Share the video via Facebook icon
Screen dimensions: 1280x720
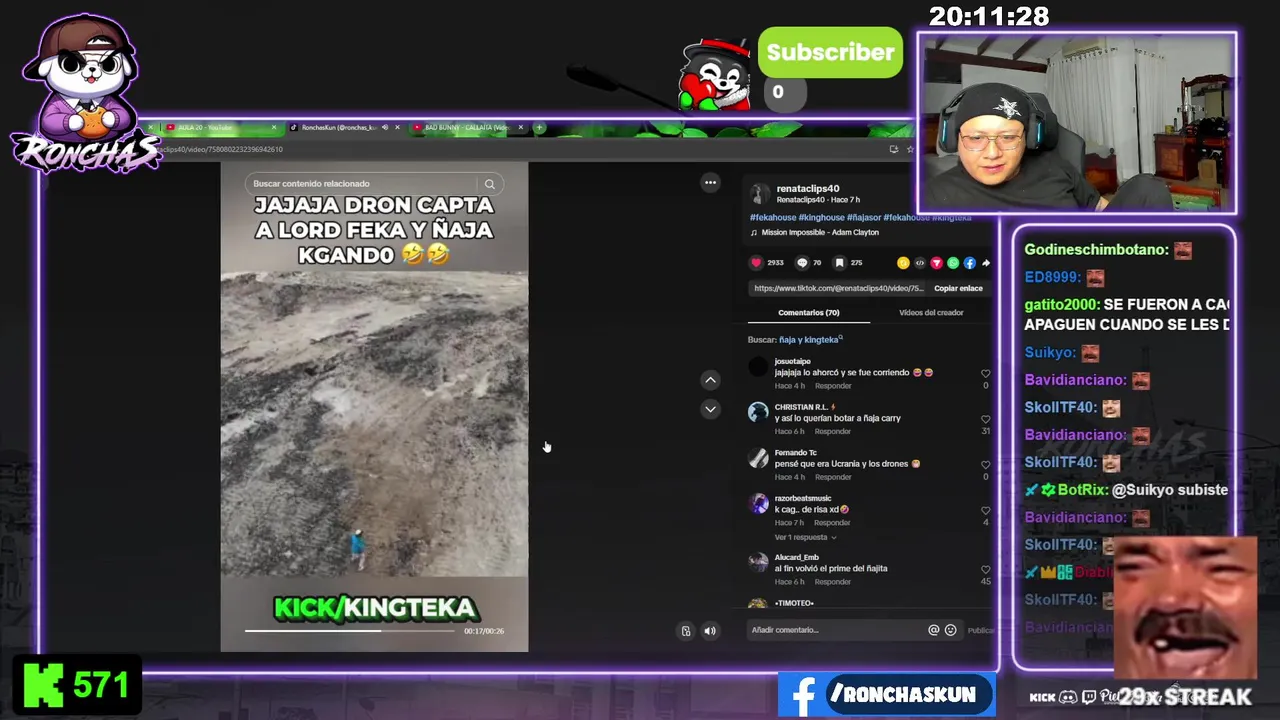tap(969, 263)
